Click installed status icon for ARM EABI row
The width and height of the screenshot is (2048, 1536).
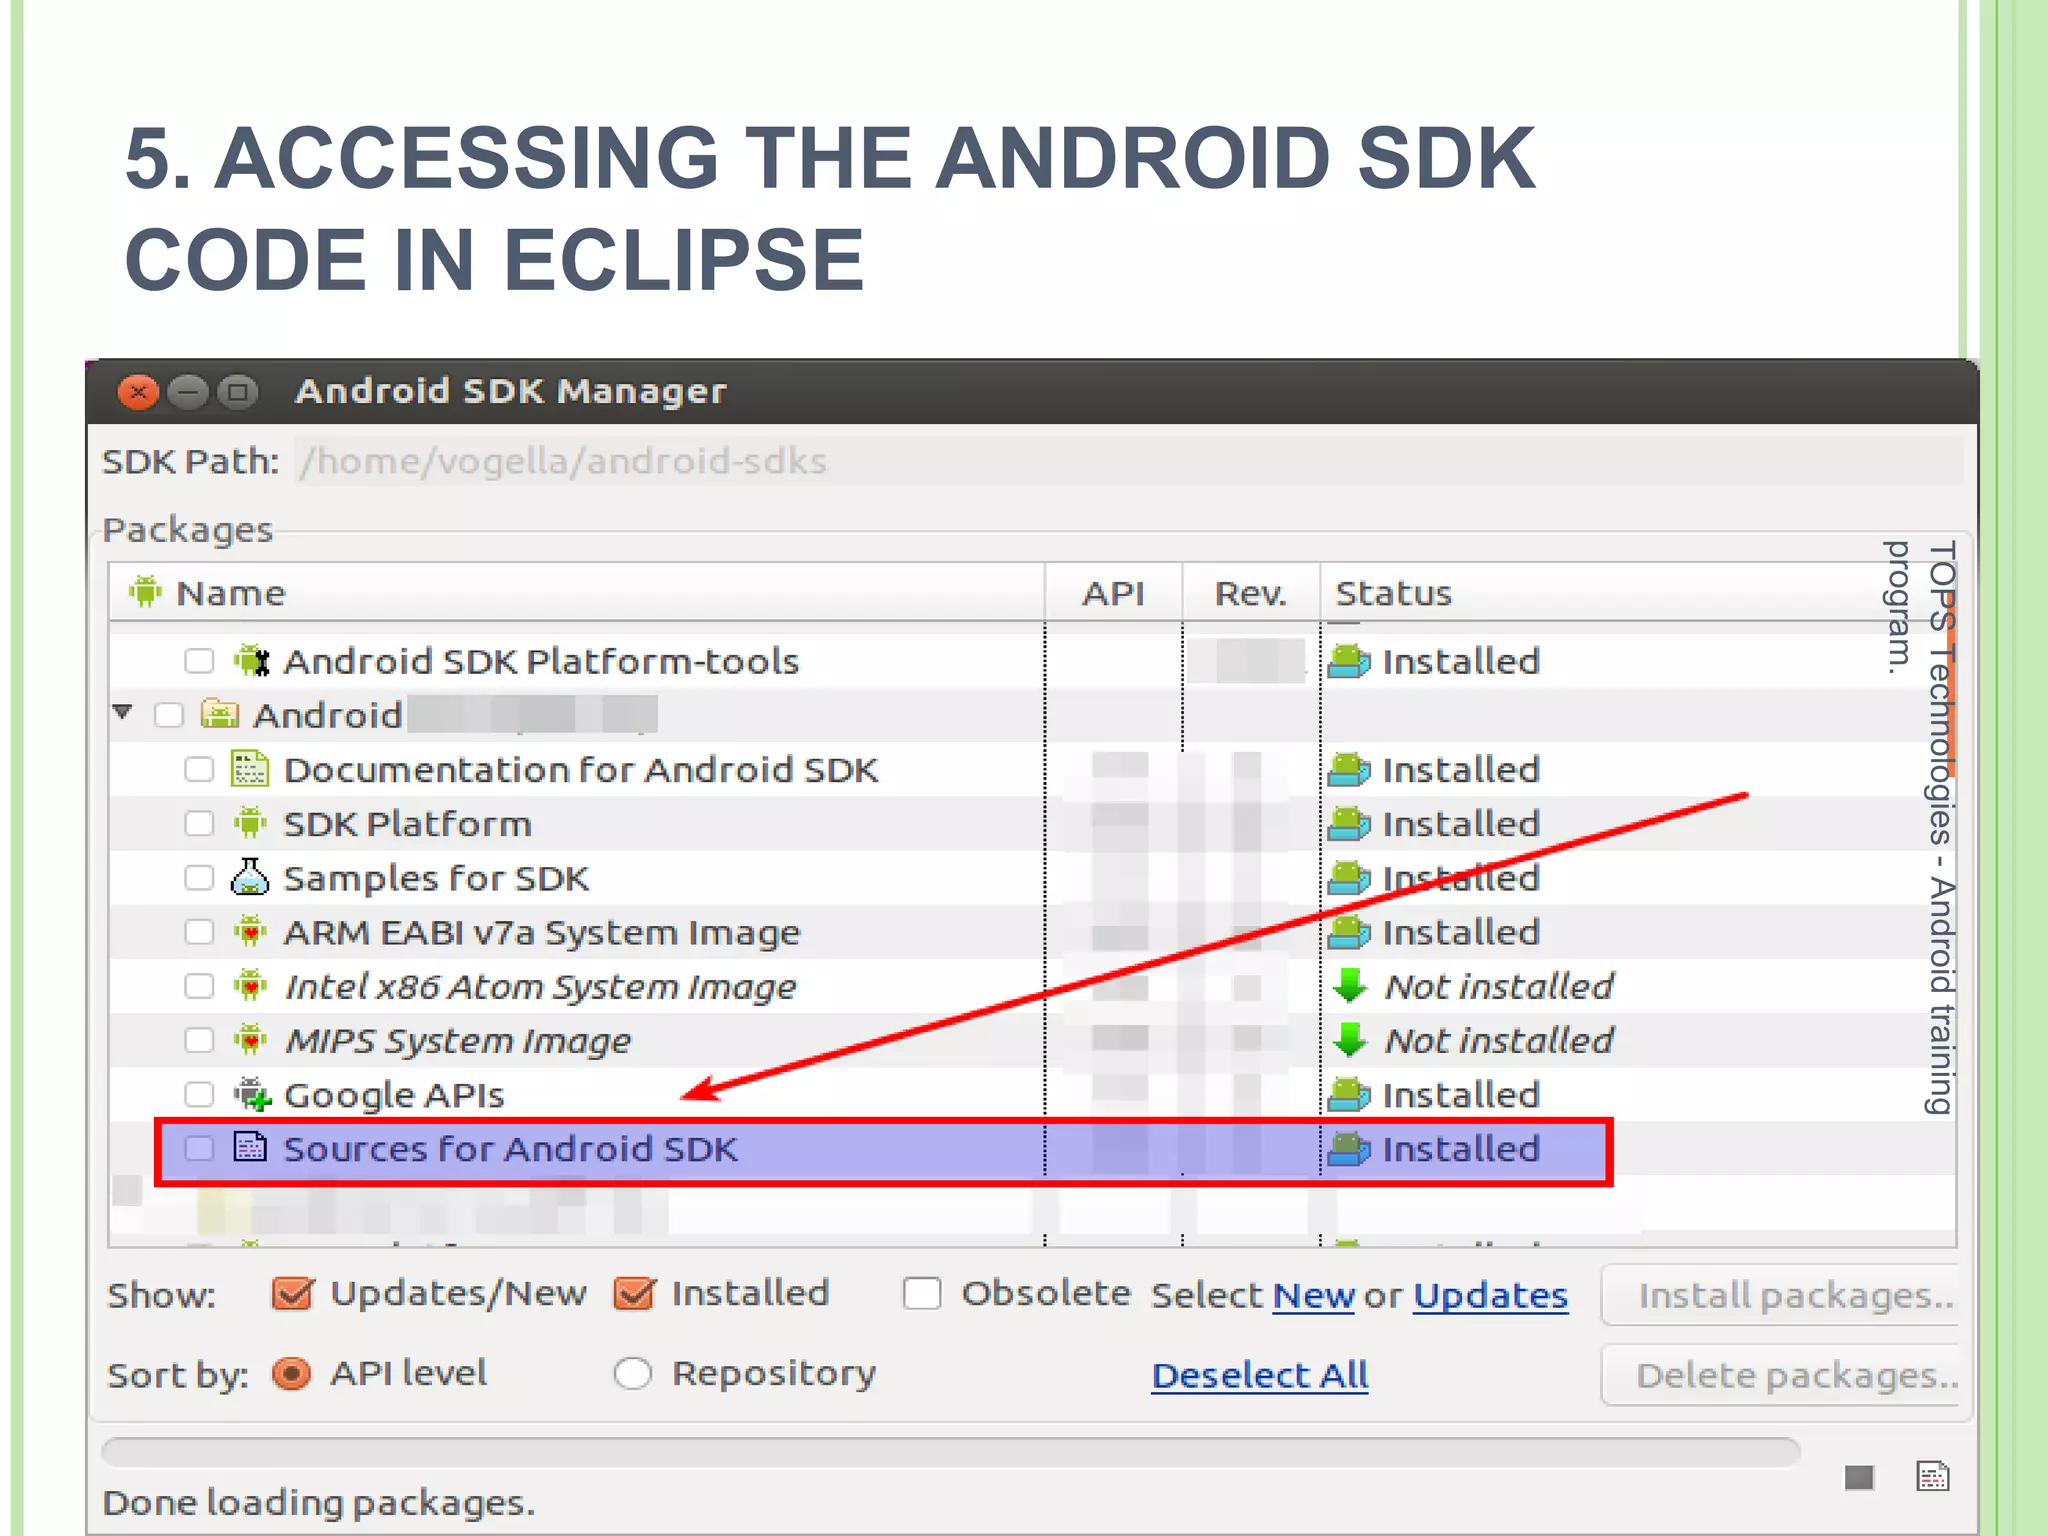[x=1349, y=932]
